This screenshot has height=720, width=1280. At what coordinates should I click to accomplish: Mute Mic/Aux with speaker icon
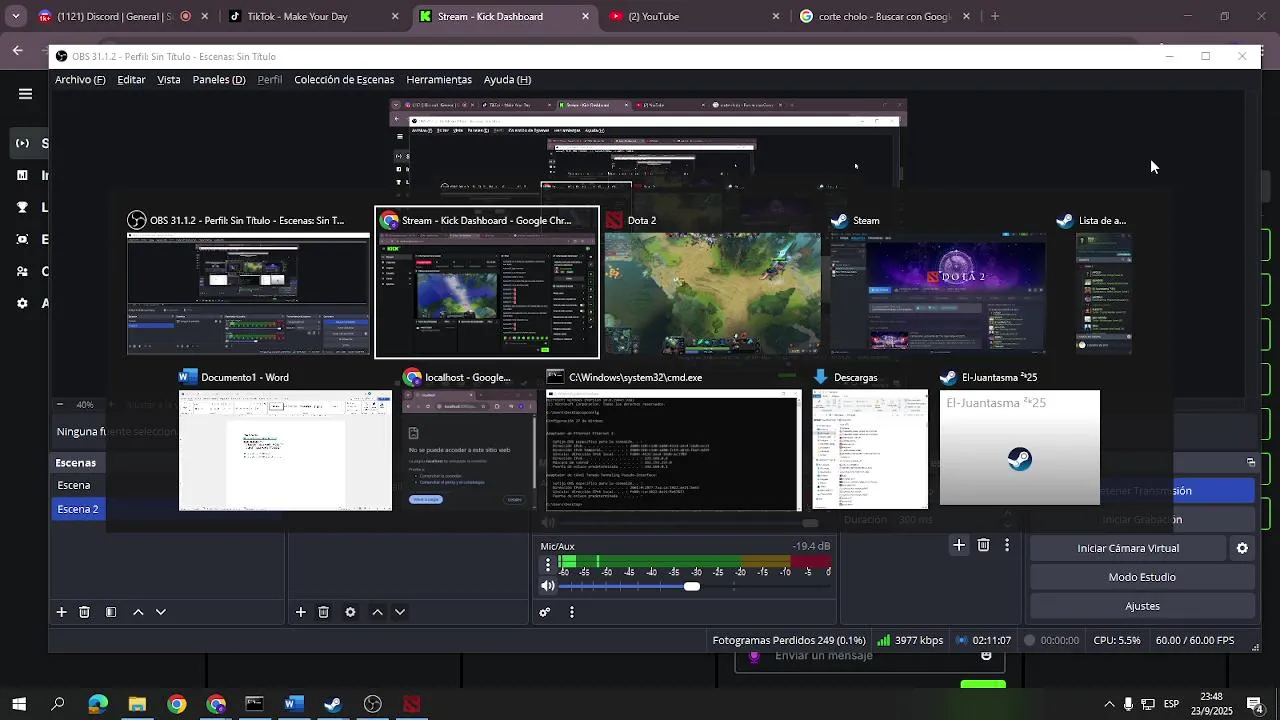coord(548,586)
